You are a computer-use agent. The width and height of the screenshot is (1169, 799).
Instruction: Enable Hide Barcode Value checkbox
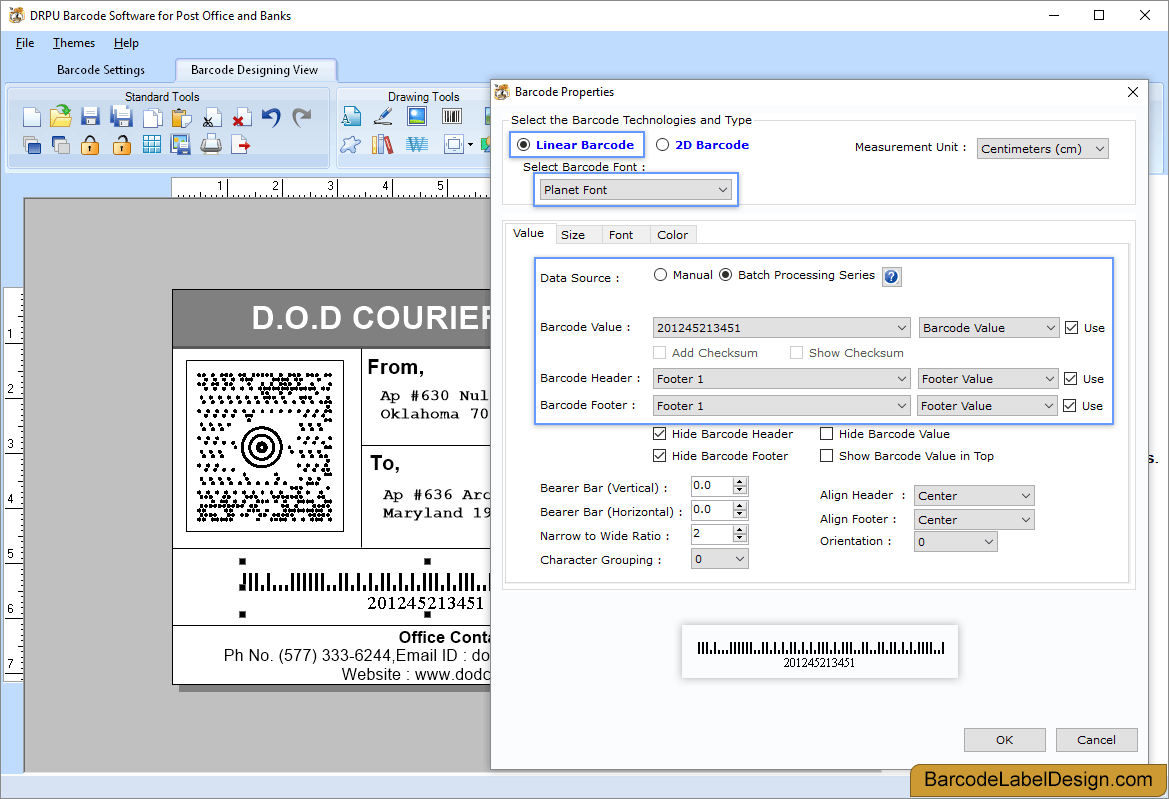click(x=826, y=434)
